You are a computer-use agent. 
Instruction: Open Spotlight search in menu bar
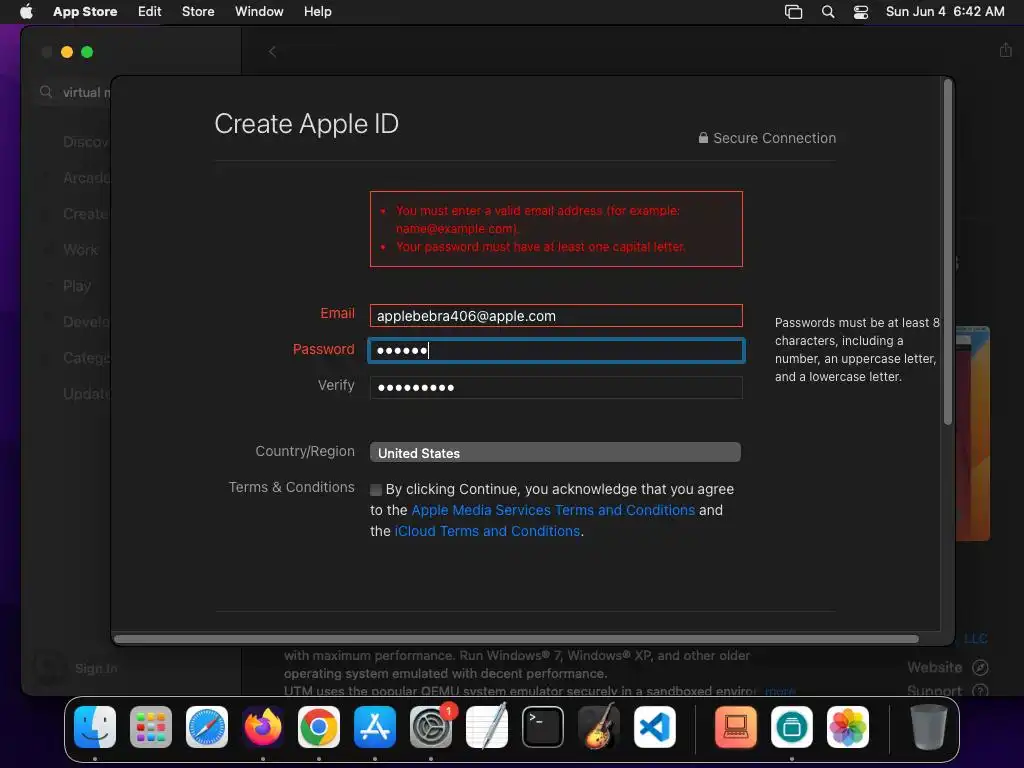[827, 12]
